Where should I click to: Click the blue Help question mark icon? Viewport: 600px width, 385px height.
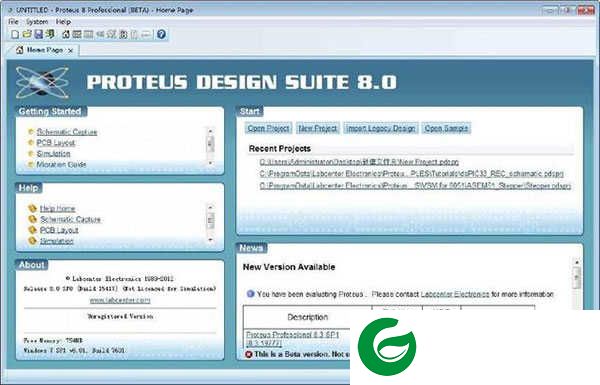(161, 34)
